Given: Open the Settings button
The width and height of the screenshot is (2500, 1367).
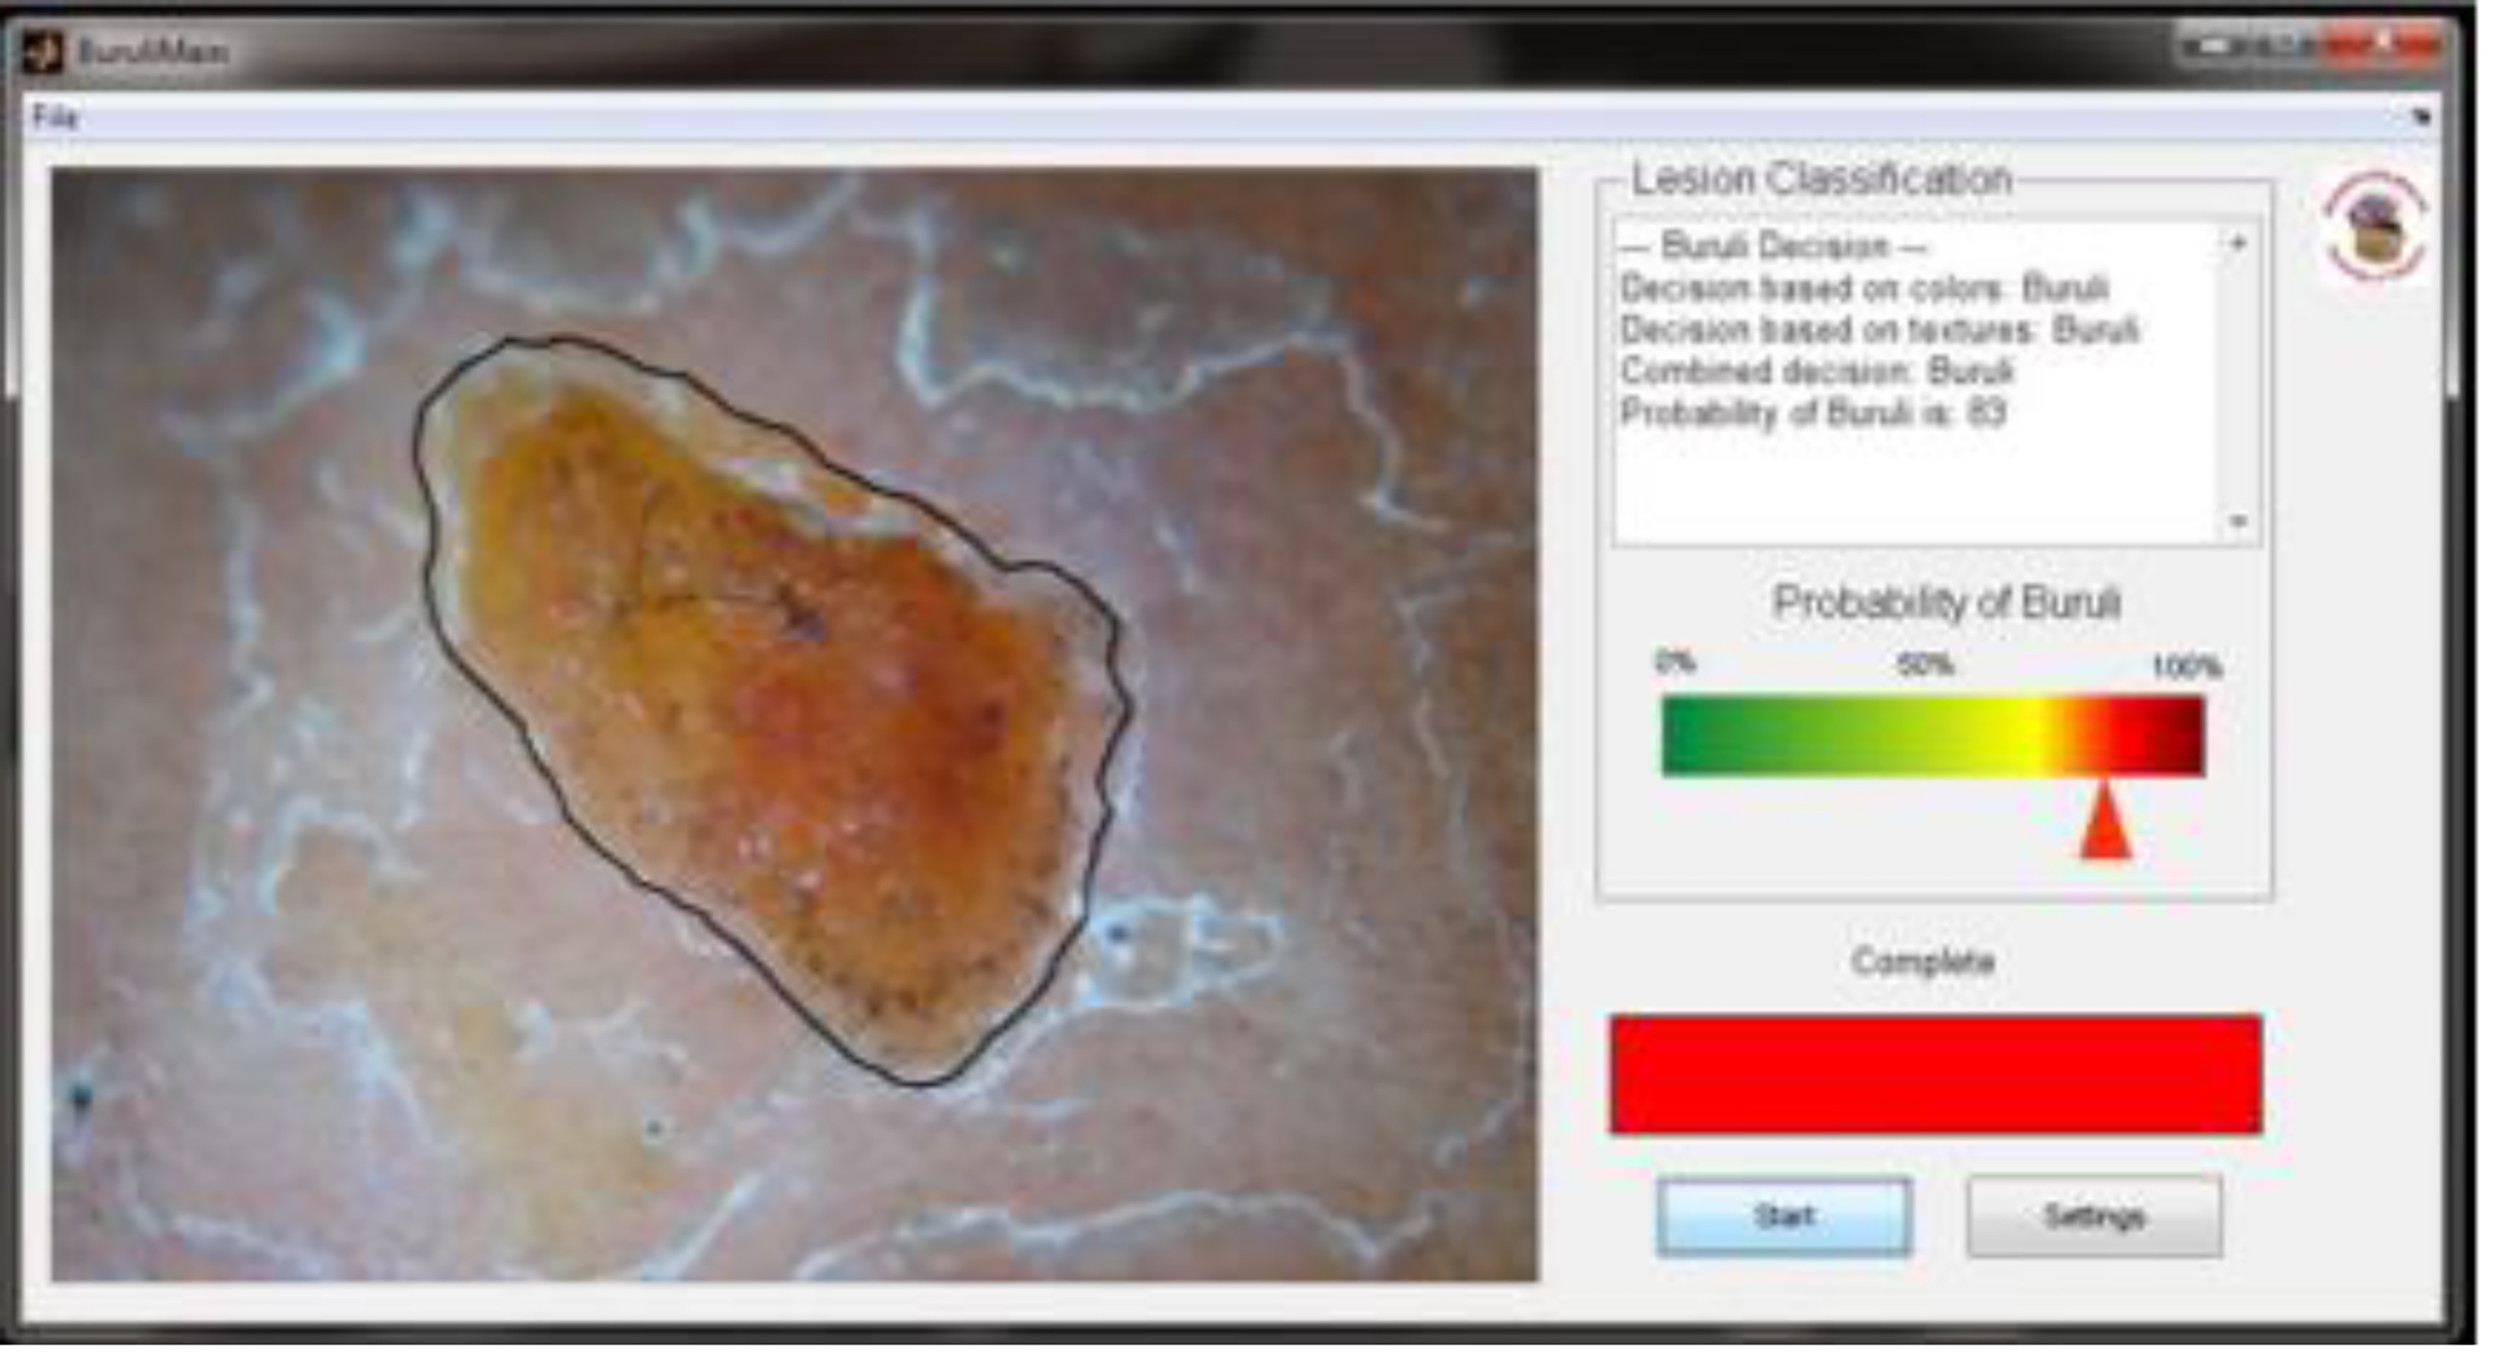Looking at the screenshot, I should tap(2094, 1216).
